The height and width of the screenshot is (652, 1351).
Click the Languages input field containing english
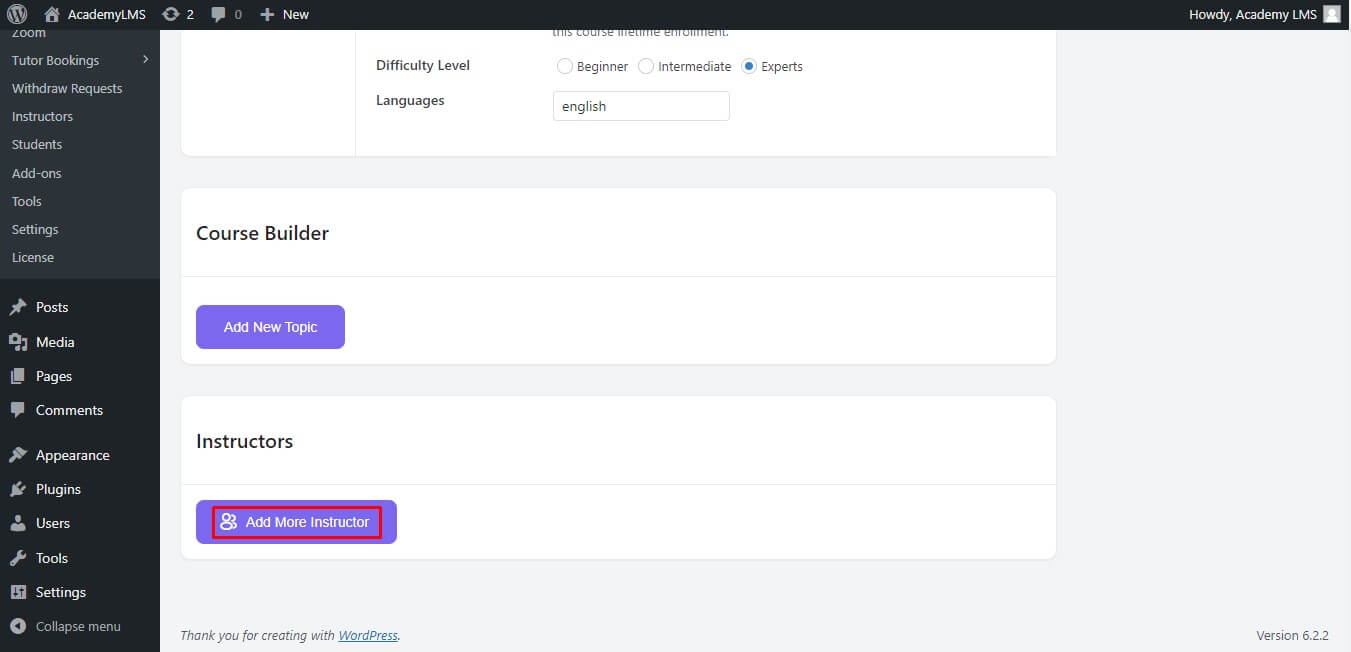(641, 106)
